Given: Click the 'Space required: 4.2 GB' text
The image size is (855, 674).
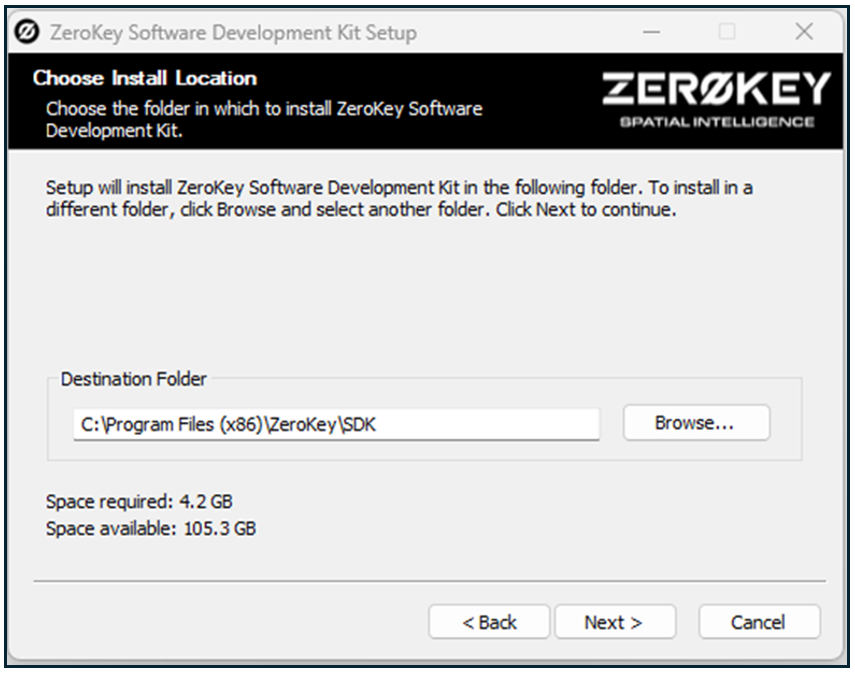Looking at the screenshot, I should point(139,501).
